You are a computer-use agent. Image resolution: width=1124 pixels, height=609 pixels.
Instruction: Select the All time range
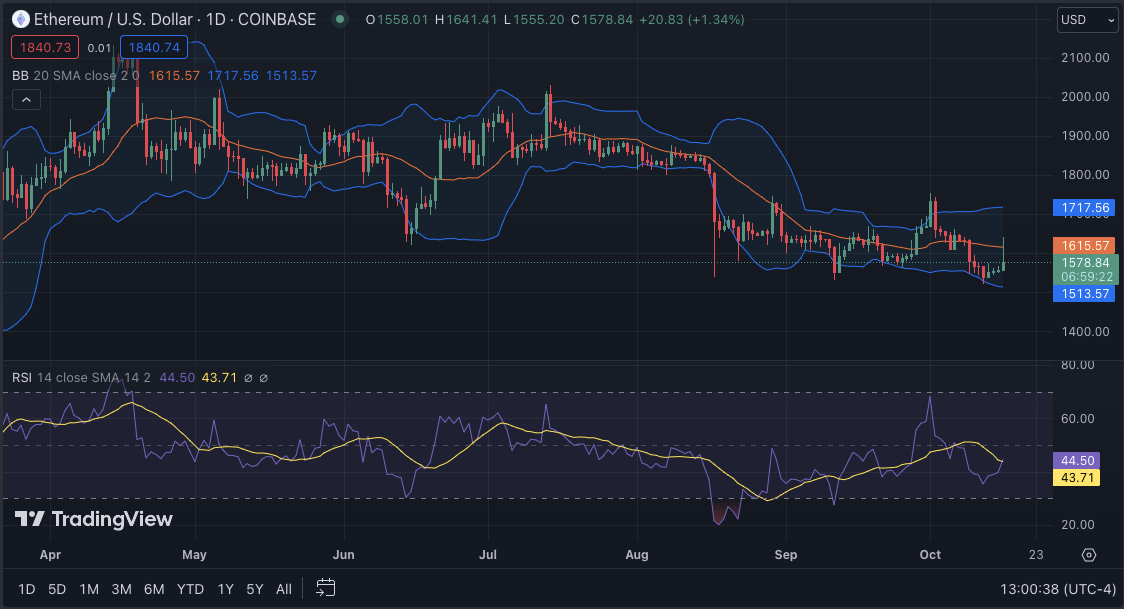click(x=284, y=589)
